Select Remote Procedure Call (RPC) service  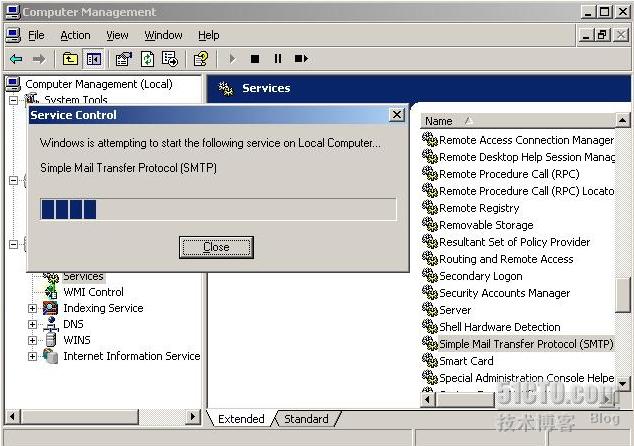[x=509, y=174]
